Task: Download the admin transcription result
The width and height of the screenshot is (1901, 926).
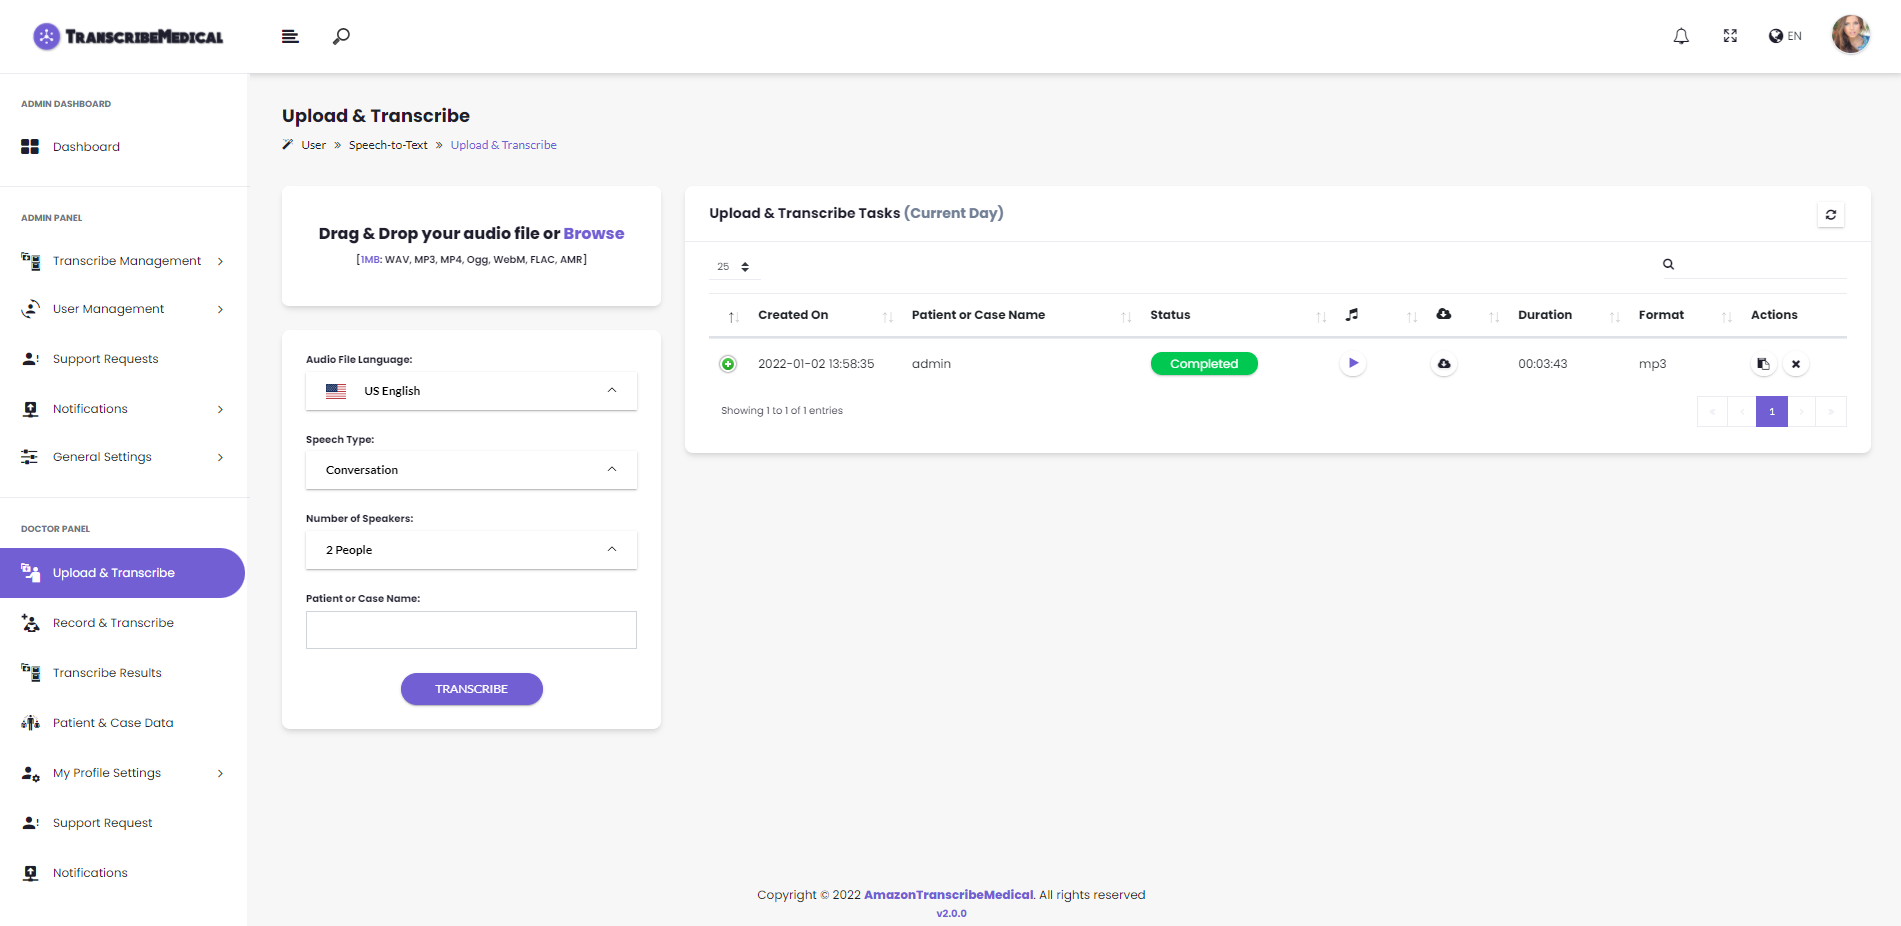Action: (x=1444, y=364)
